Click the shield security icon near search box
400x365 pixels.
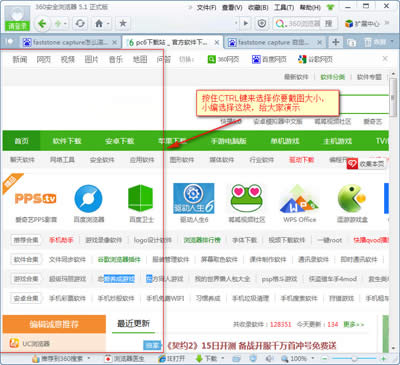click(x=262, y=23)
